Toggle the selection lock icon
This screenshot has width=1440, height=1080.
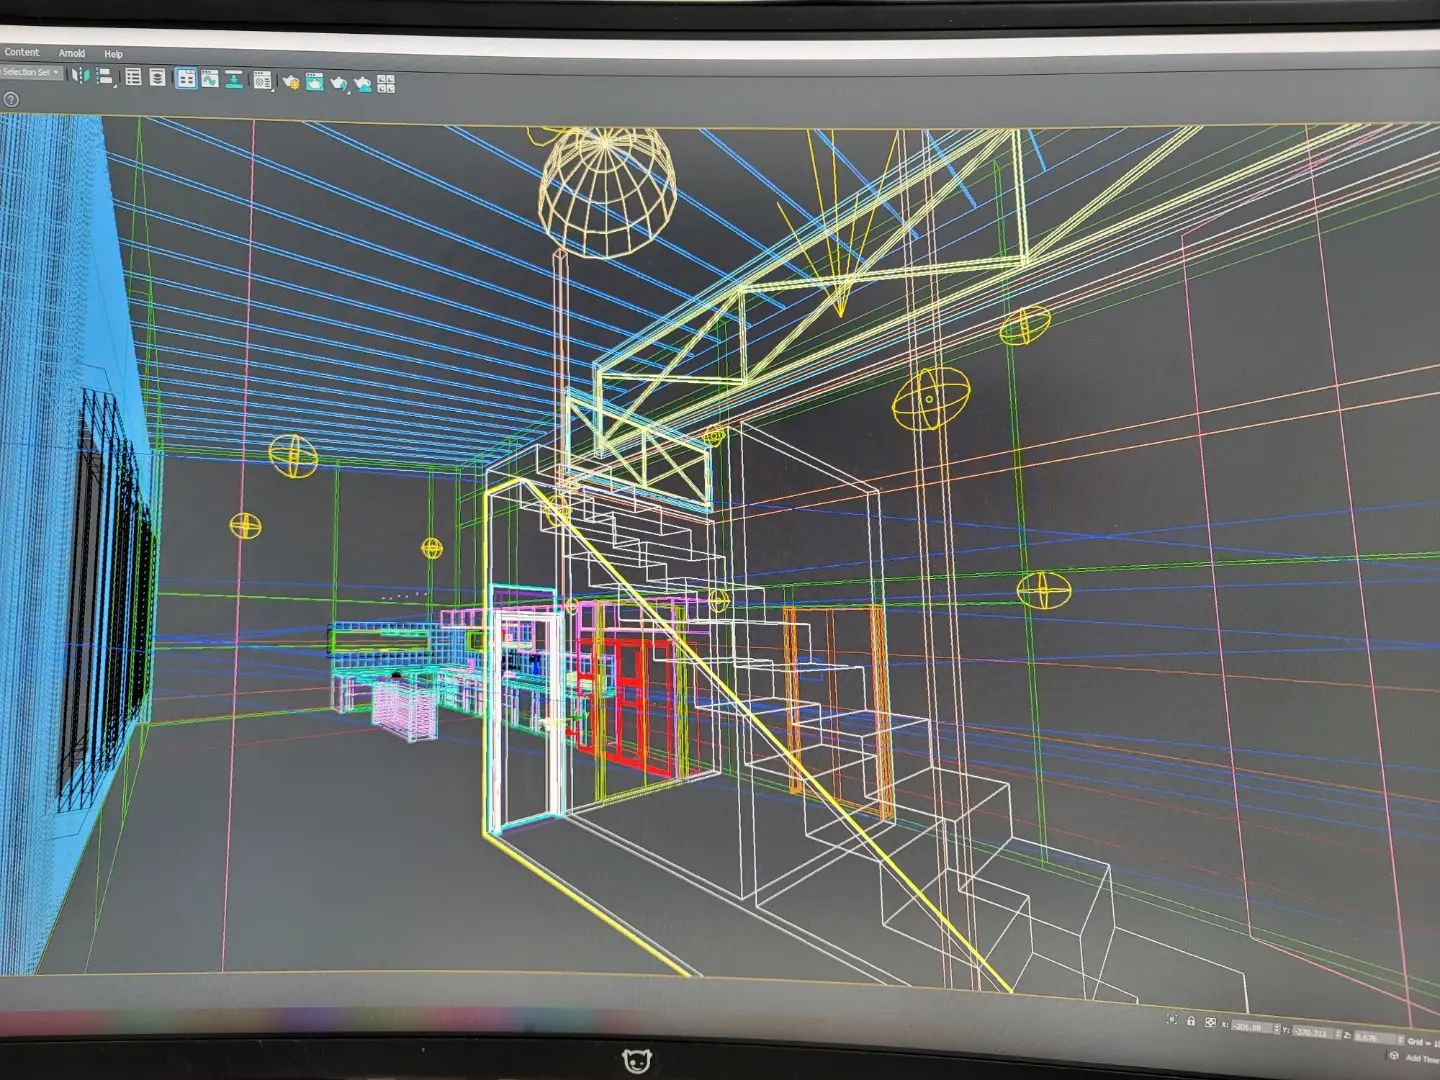(1191, 1021)
